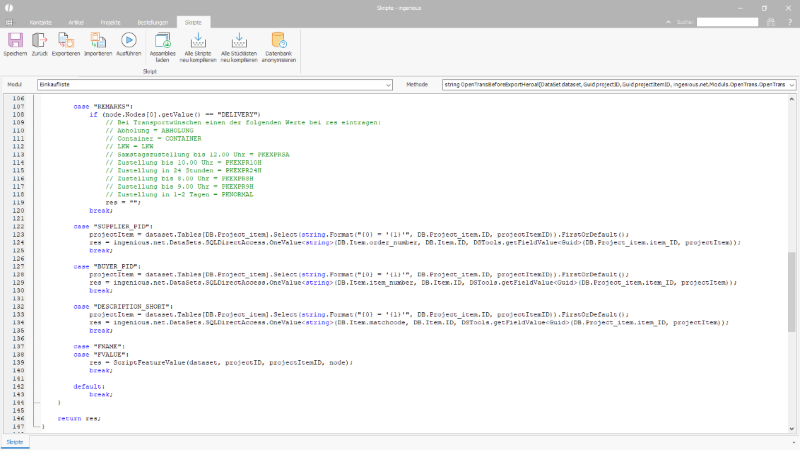Screen dimensions: 800x450
Task: Recompile all scripts (Alle Skripte neu kompilieren)
Action: [198, 47]
